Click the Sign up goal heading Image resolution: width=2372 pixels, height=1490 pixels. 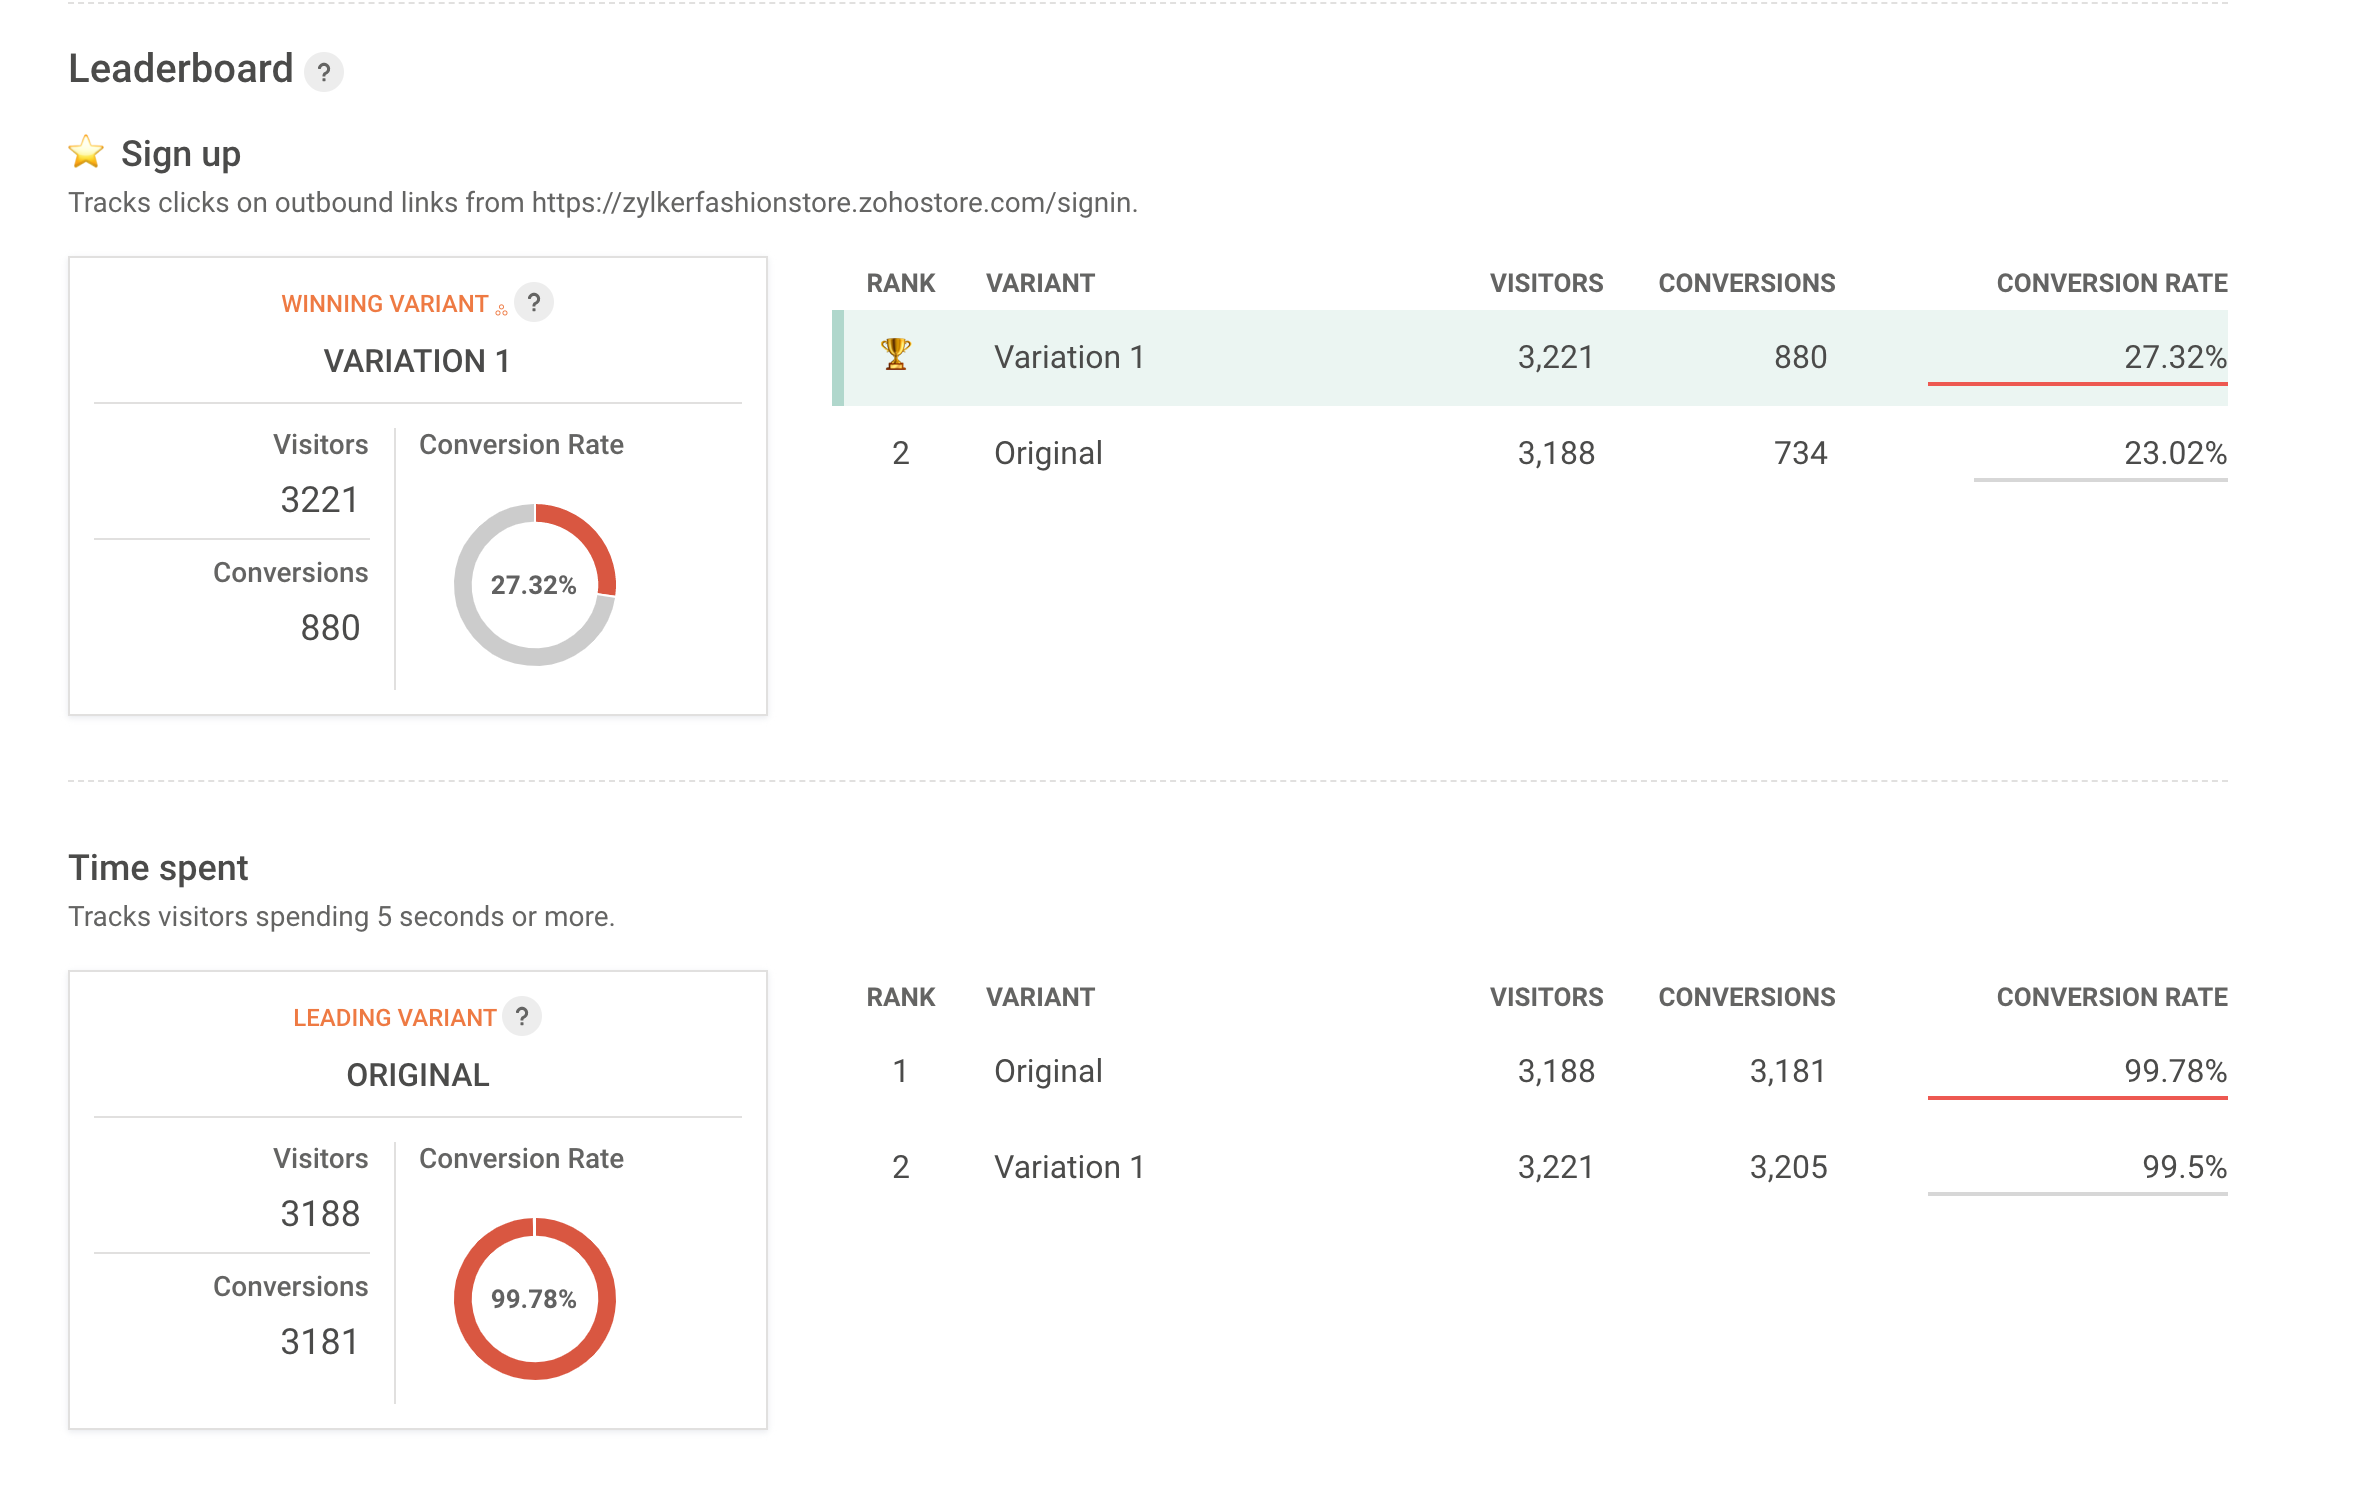(180, 154)
